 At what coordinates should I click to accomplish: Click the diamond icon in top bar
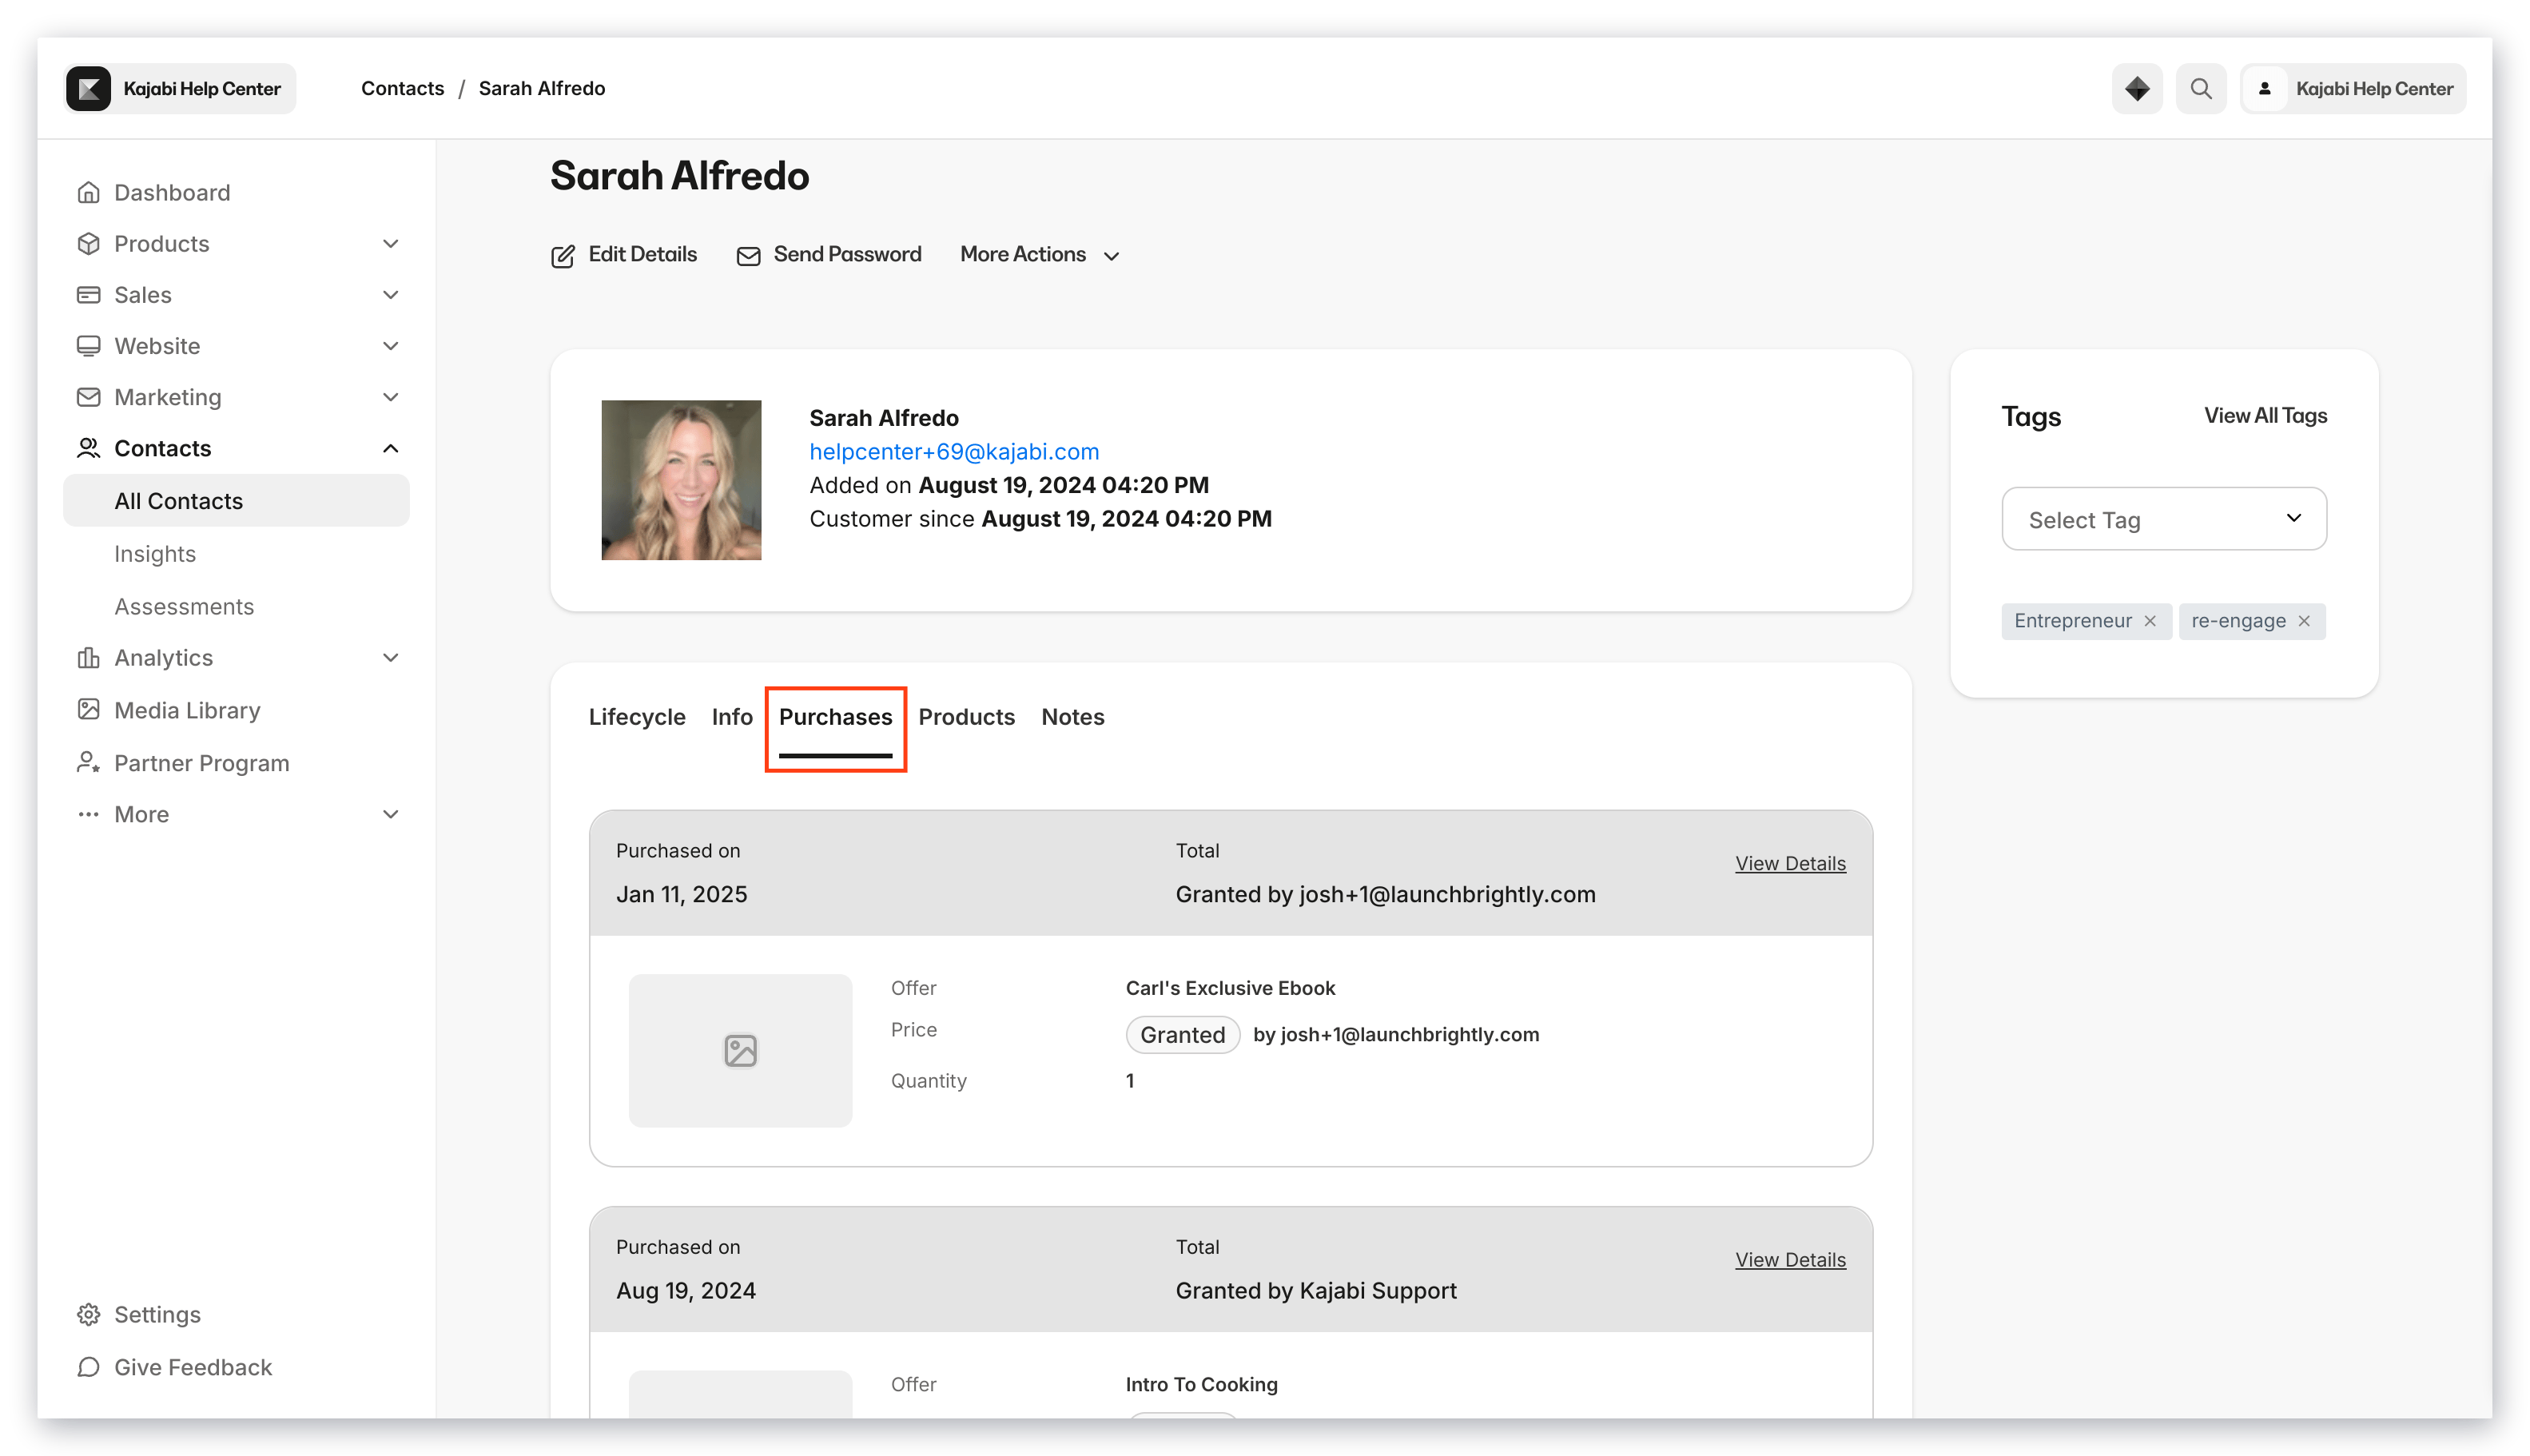click(x=2136, y=88)
